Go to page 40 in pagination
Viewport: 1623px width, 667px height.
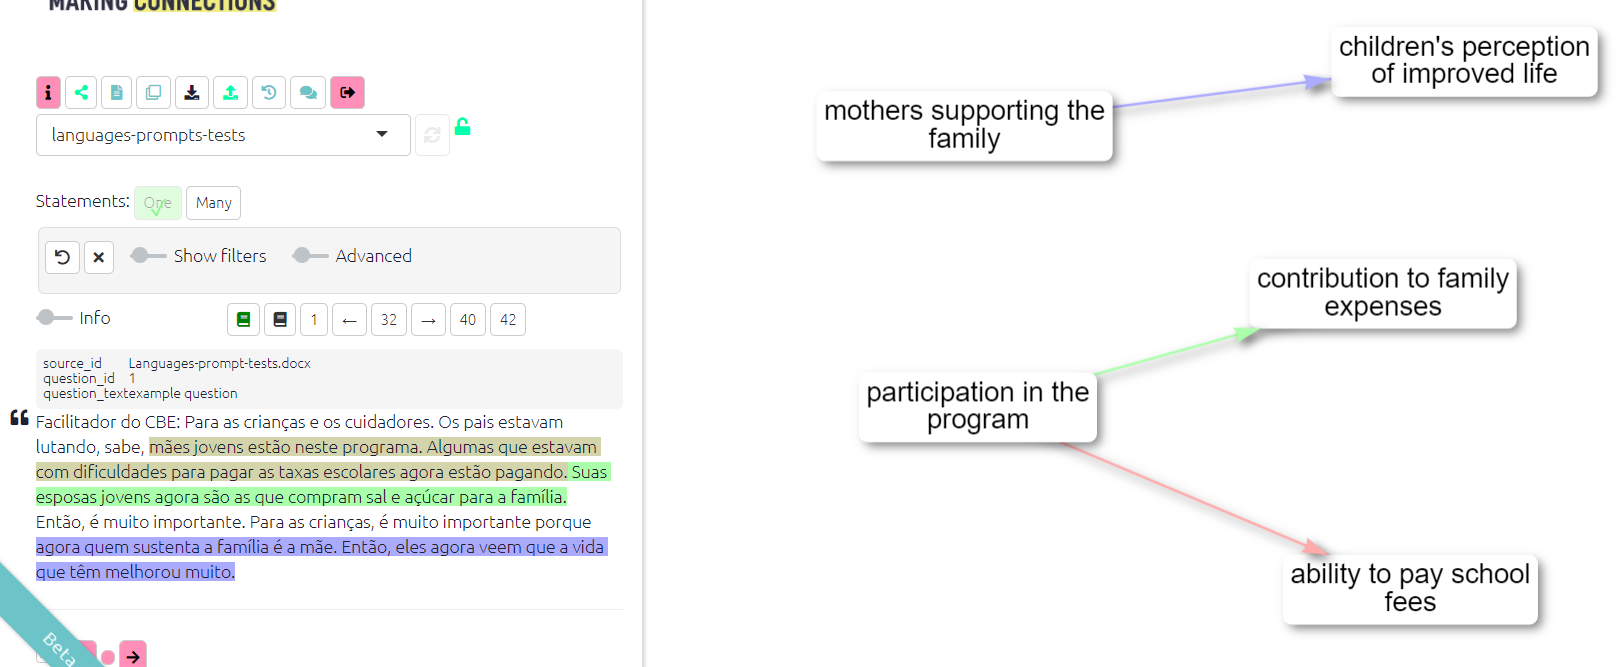click(x=467, y=319)
